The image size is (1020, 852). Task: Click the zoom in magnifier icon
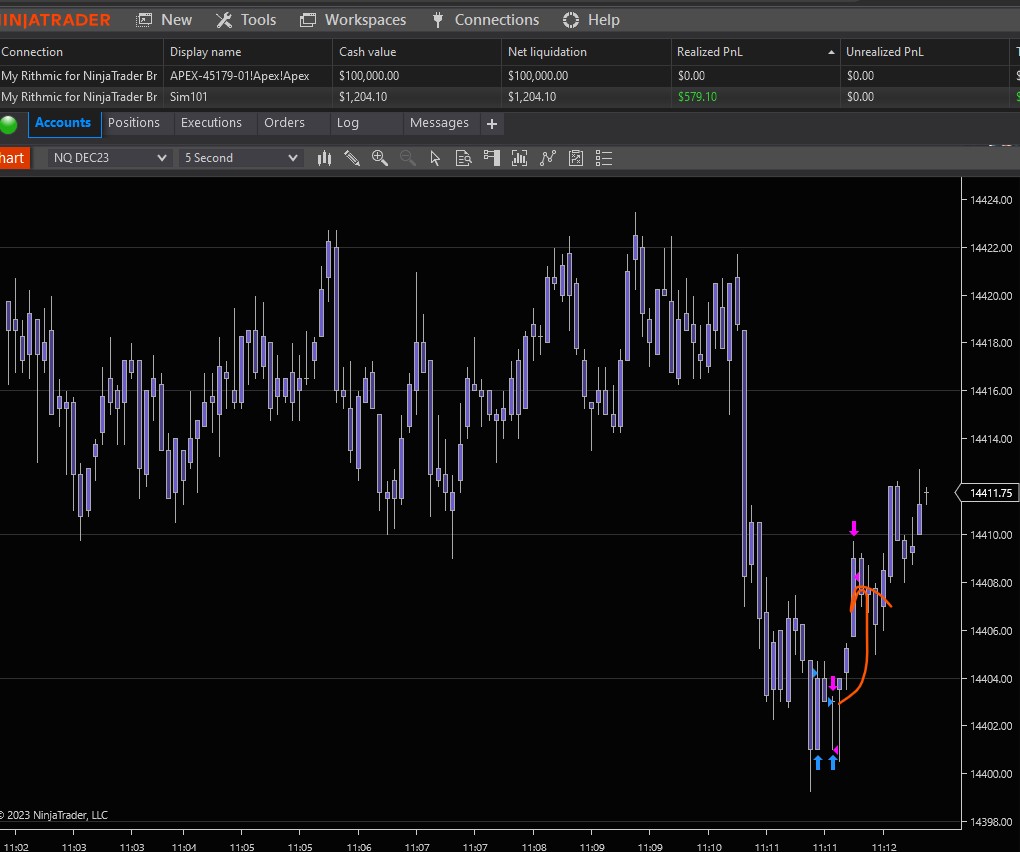coord(380,158)
